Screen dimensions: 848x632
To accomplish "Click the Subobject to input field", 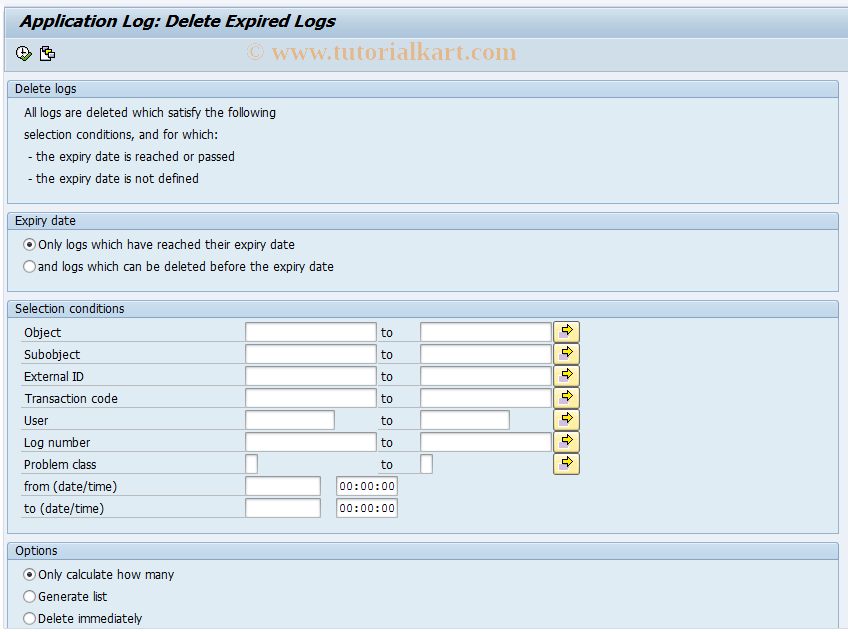I will pos(483,353).
